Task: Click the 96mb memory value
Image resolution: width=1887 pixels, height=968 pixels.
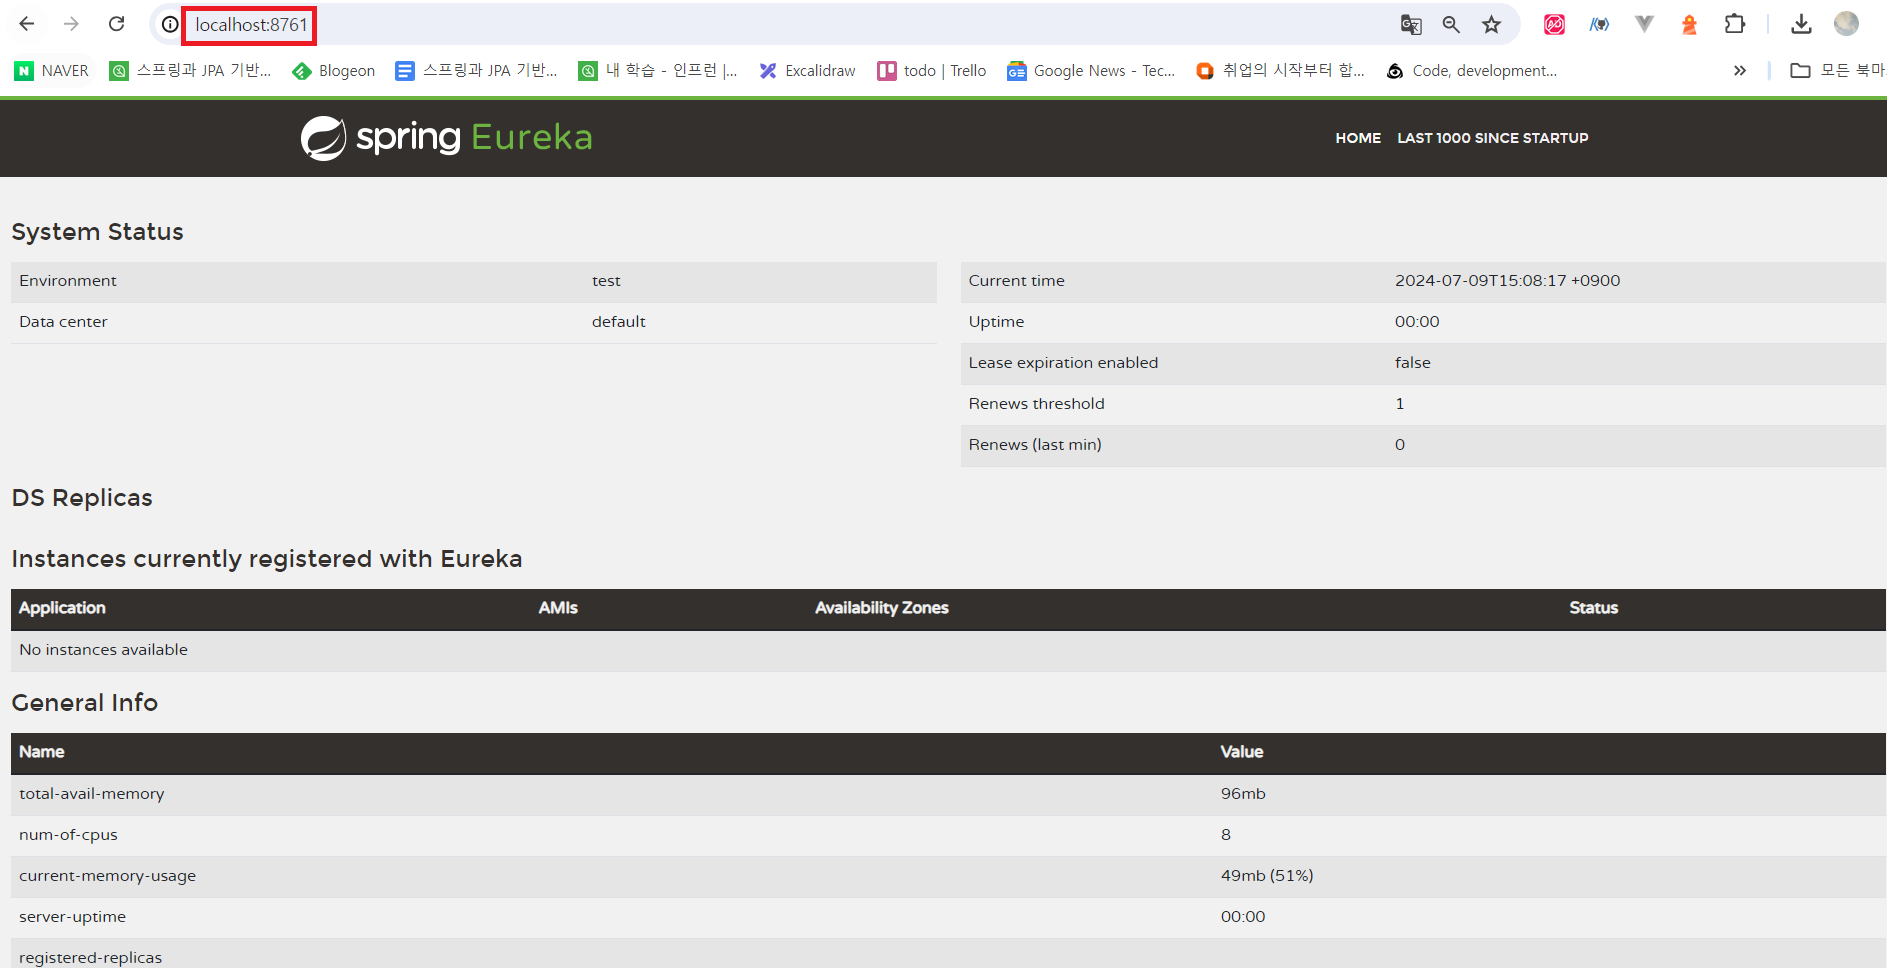Action: pyautogui.click(x=1243, y=794)
